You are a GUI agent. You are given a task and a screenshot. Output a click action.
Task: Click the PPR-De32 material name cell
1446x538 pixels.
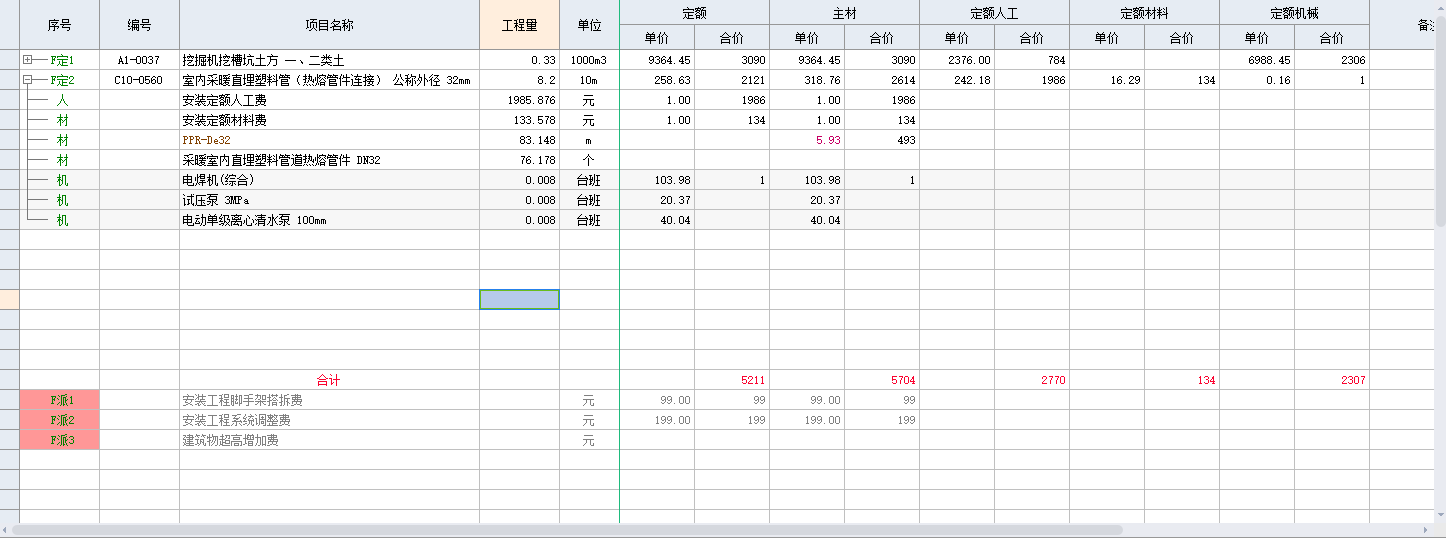pyautogui.click(x=206, y=140)
